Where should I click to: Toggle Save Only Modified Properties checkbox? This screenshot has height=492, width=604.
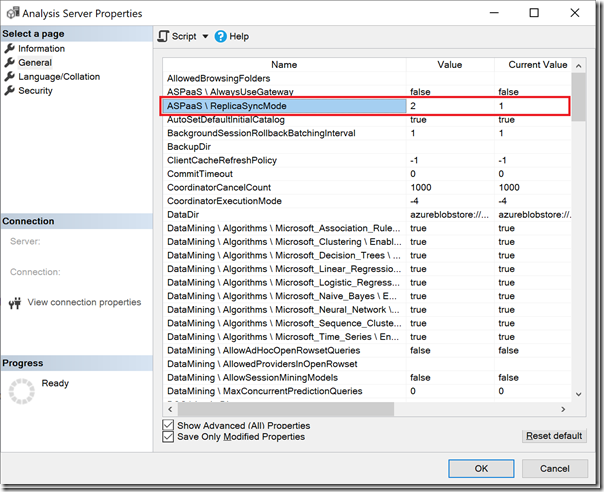click(x=168, y=437)
